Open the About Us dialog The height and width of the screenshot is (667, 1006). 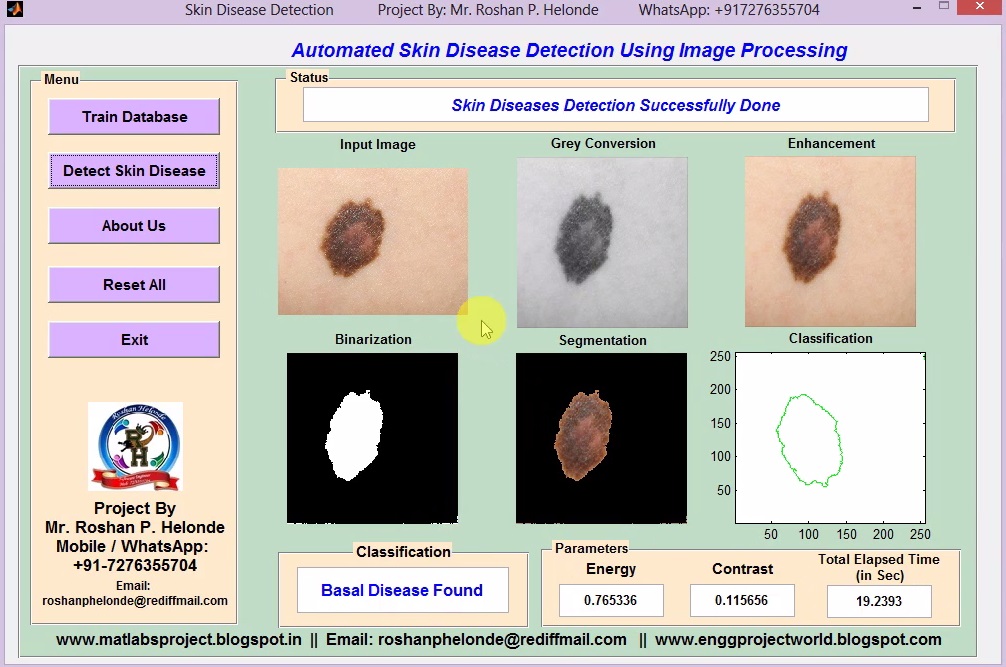[134, 226]
